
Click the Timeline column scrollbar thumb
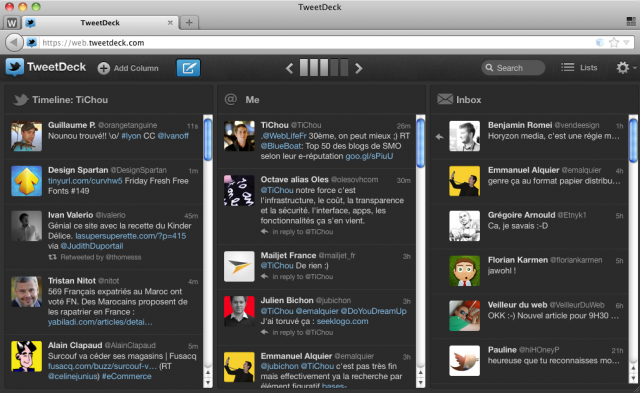208,139
